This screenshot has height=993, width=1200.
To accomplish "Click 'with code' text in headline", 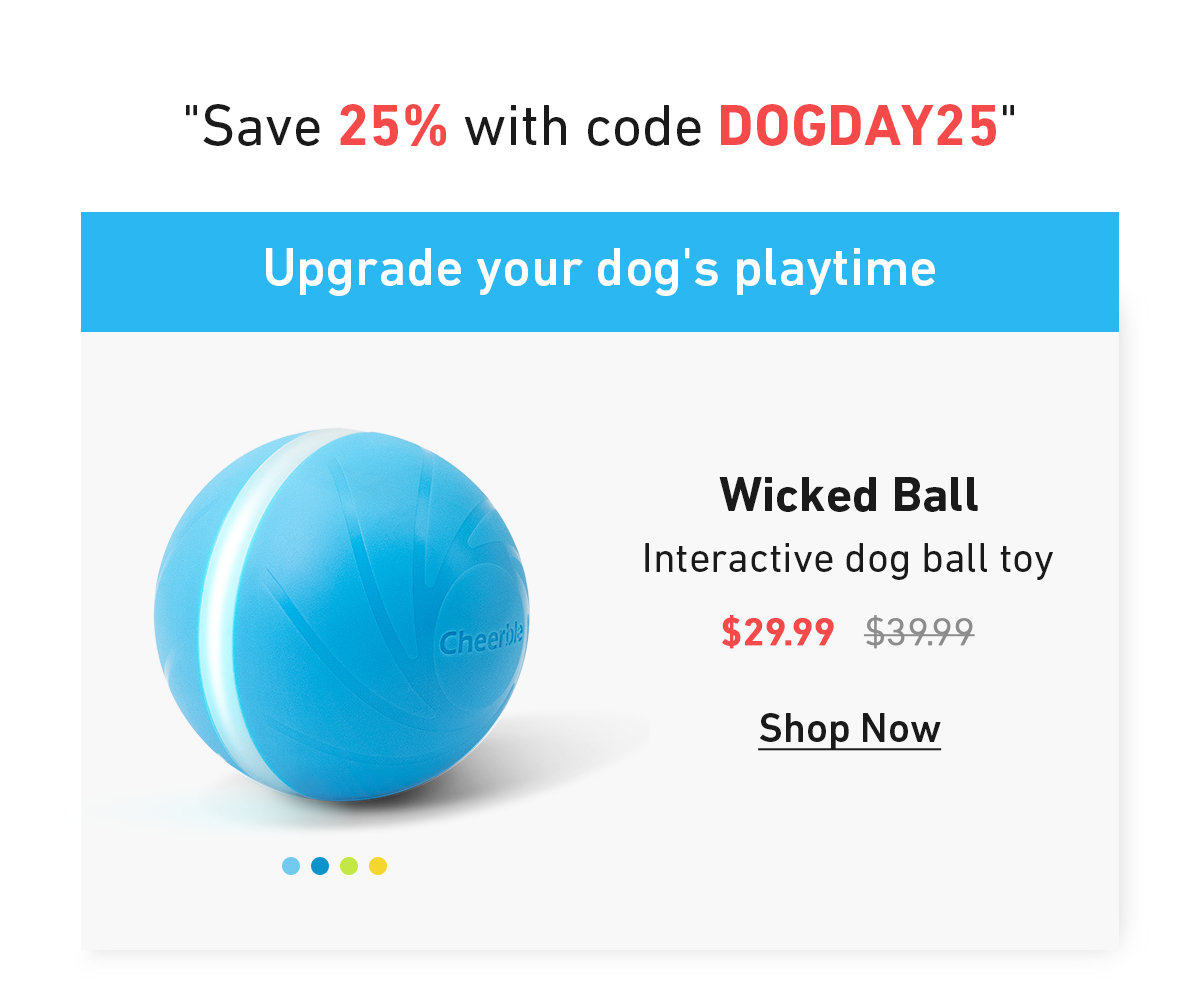I will pyautogui.click(x=583, y=127).
